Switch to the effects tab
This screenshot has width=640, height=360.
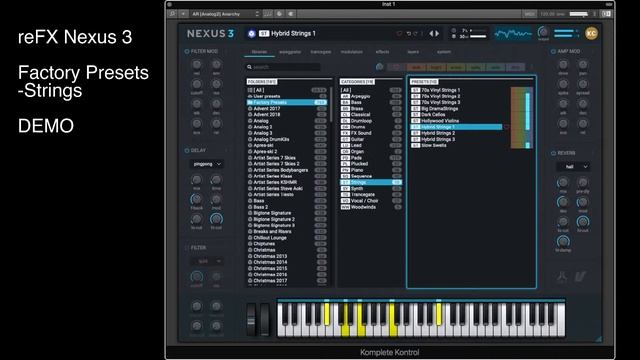coord(382,52)
